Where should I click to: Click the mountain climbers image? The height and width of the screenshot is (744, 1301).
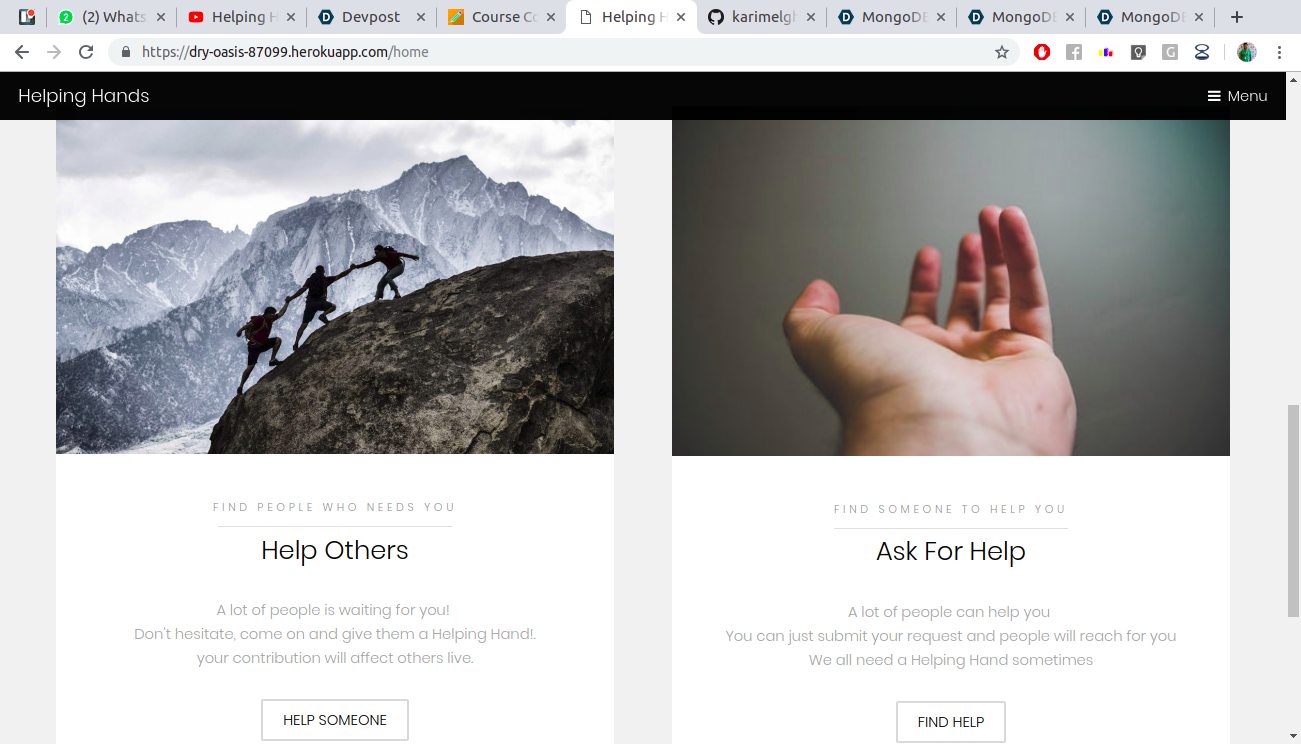[335, 287]
